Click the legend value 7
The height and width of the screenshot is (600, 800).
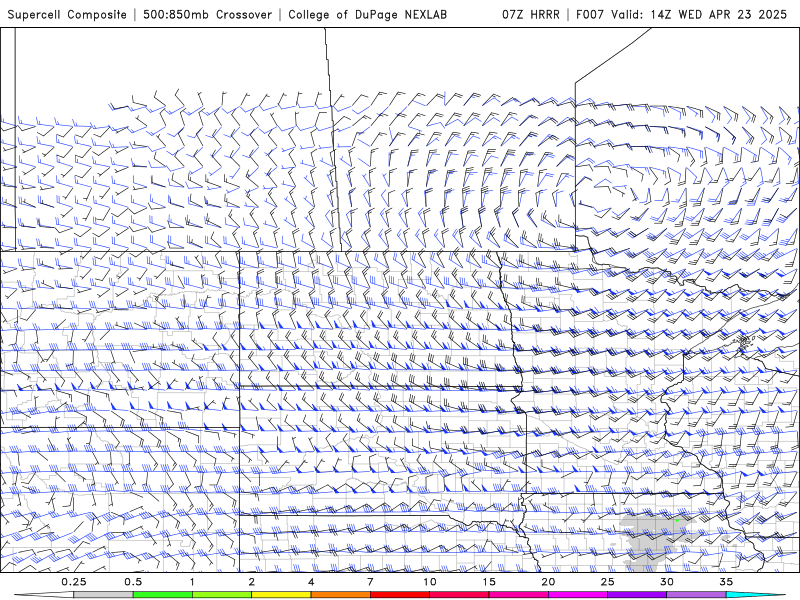coord(370,582)
